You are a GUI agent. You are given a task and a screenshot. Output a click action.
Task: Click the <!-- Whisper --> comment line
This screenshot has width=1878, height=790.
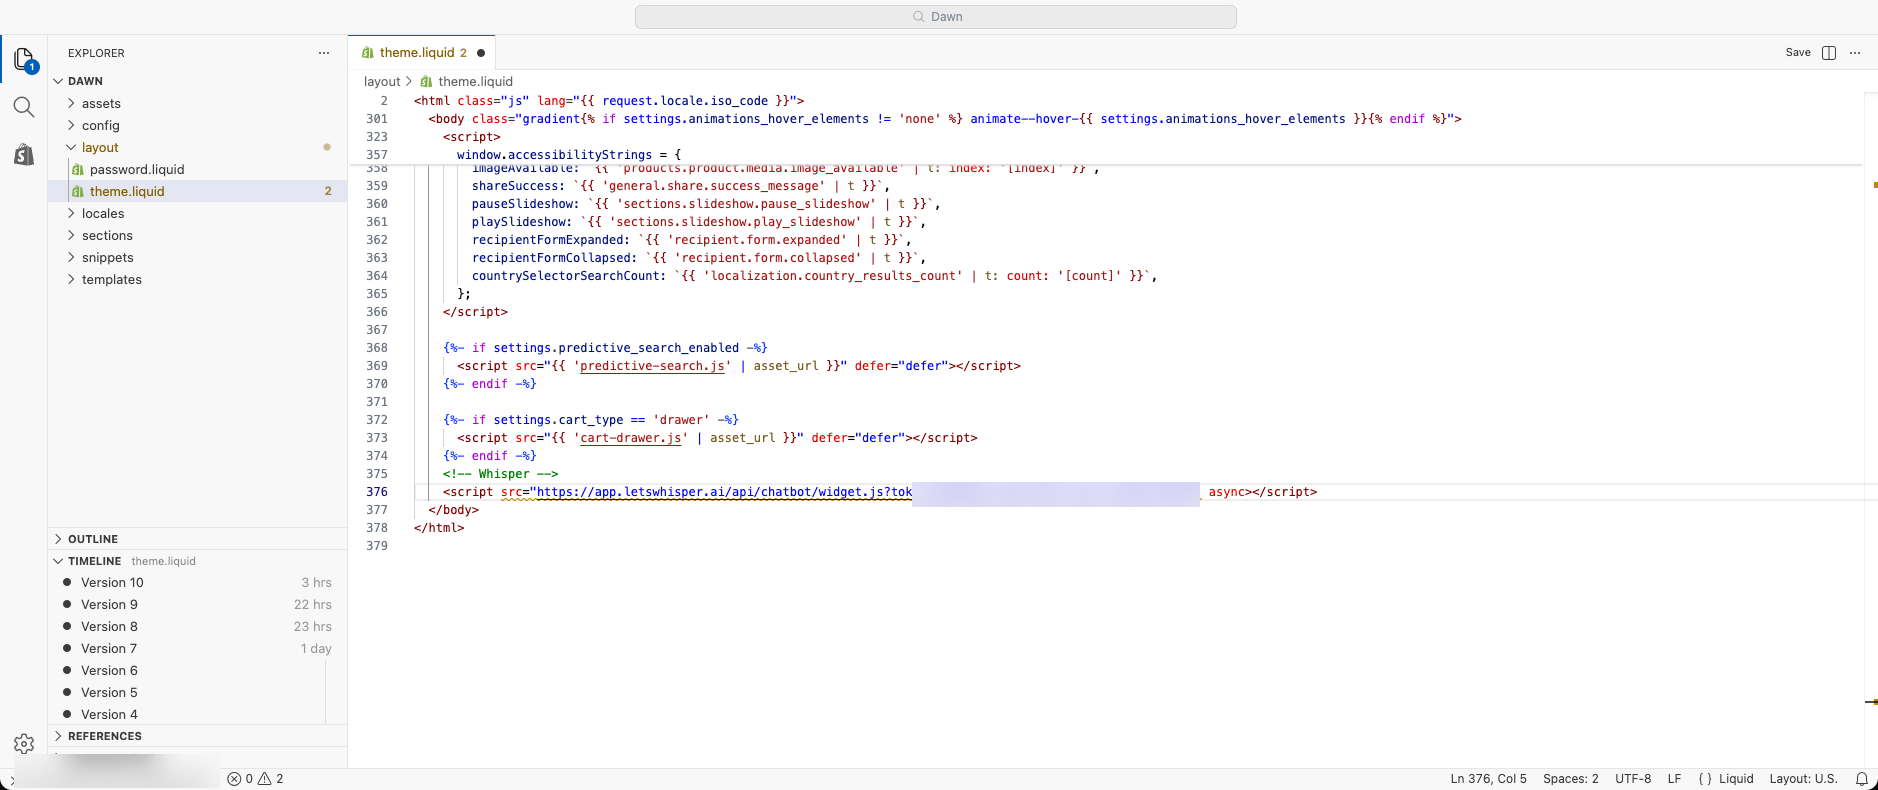500,474
